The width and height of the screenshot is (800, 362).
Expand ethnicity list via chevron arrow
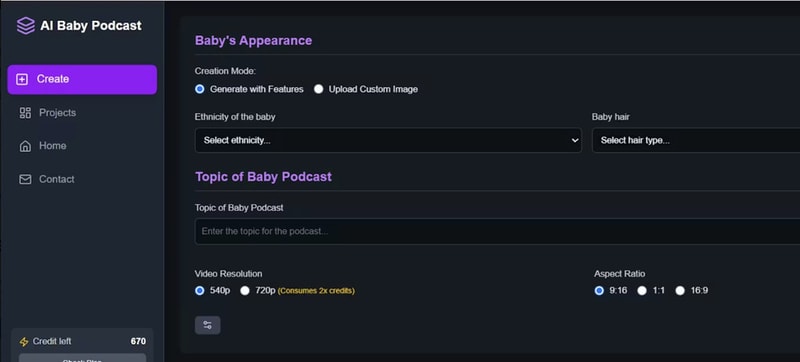point(575,141)
